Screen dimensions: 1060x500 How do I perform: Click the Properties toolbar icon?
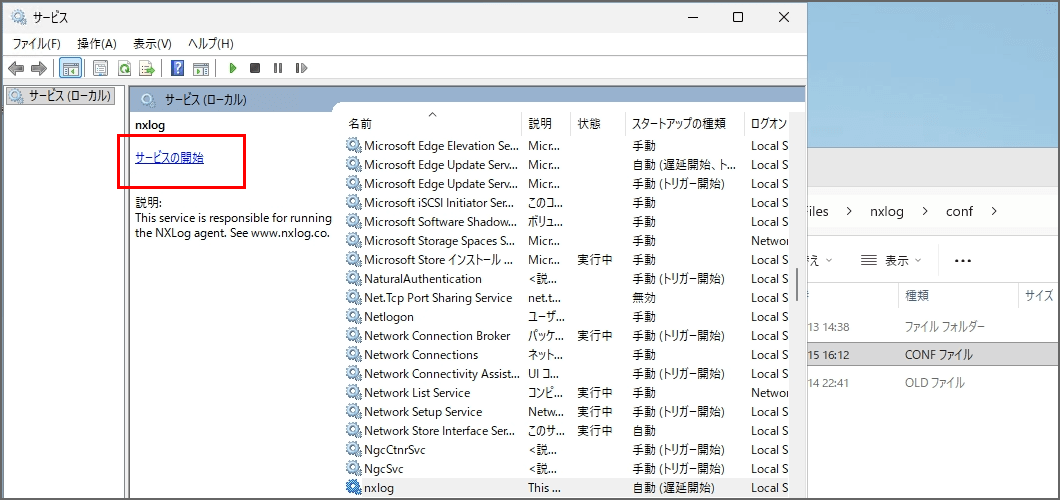(x=100, y=68)
